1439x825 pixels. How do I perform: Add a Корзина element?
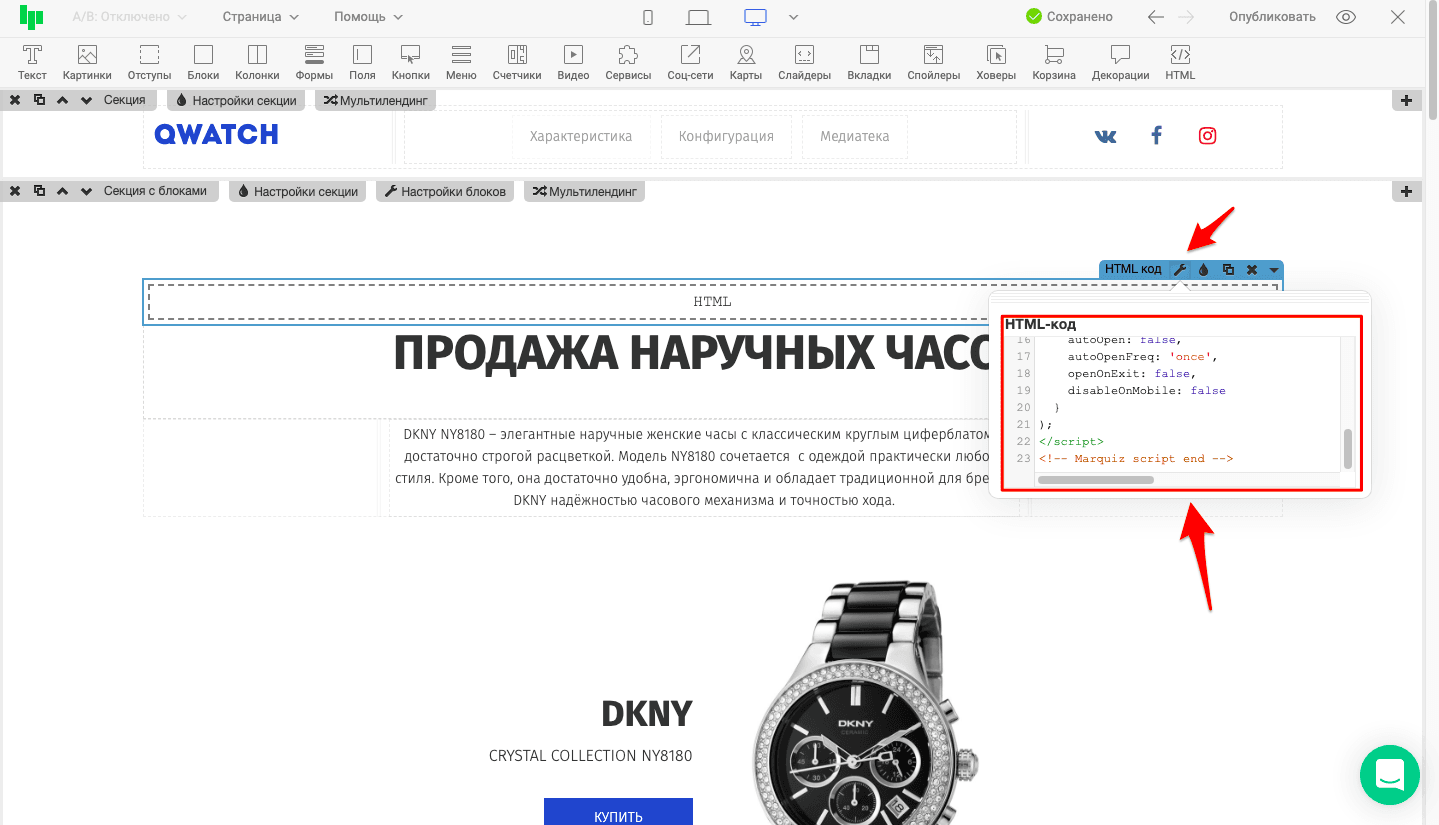click(x=1054, y=62)
